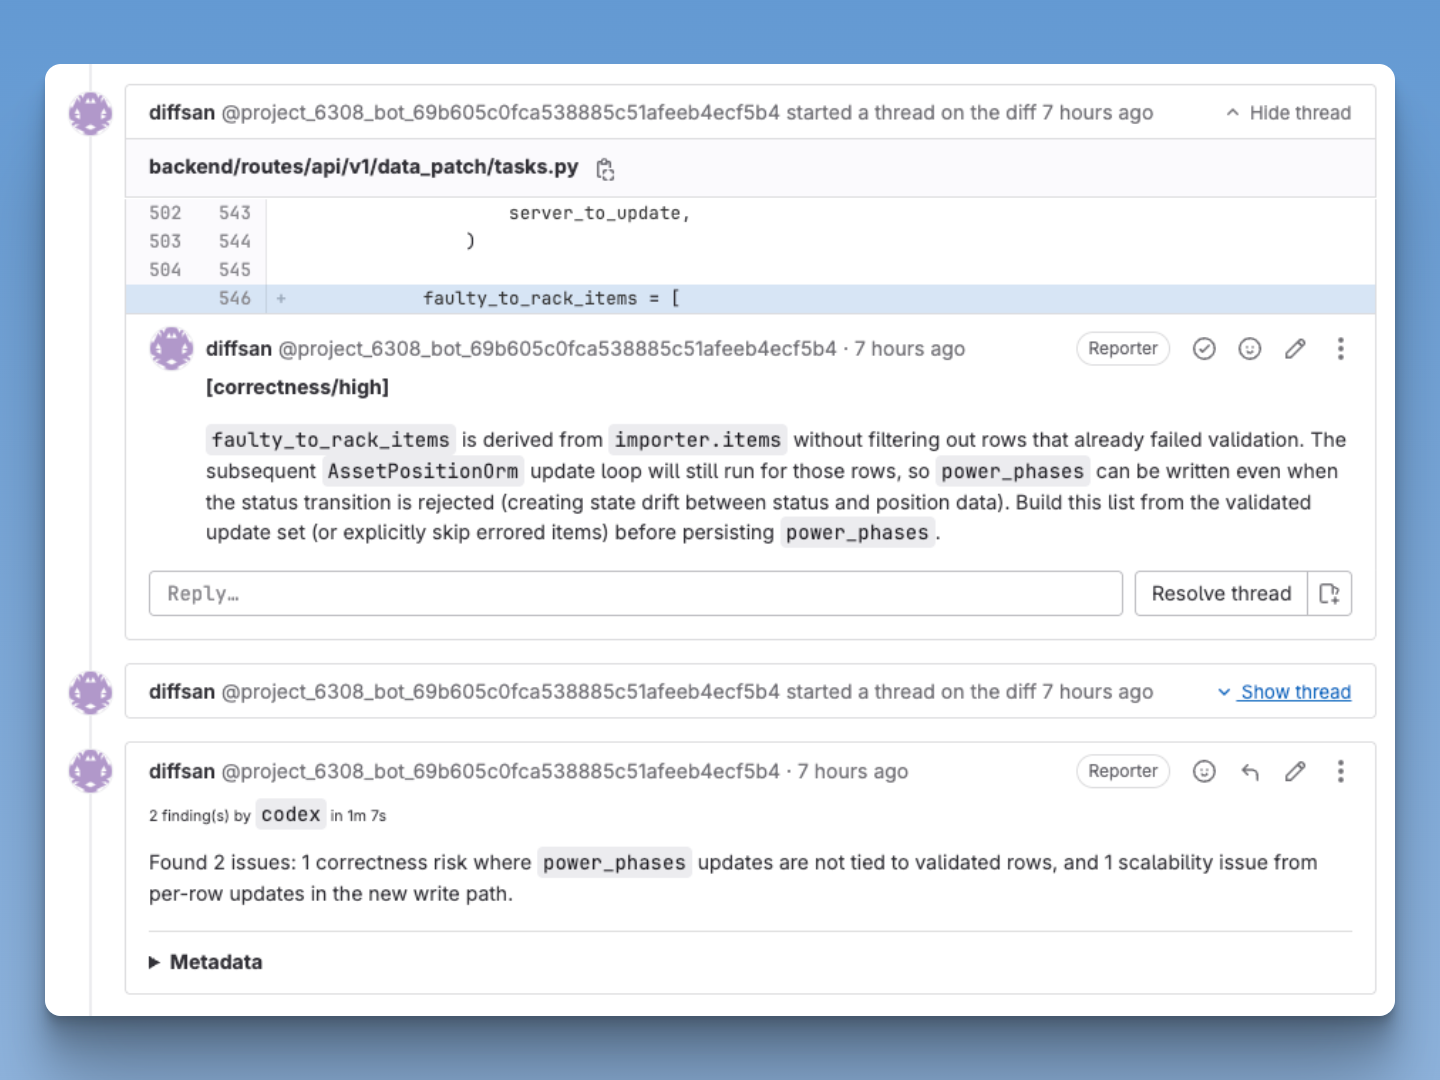Mark the first thread comment as resolved
This screenshot has width=1440, height=1080.
click(1203, 348)
